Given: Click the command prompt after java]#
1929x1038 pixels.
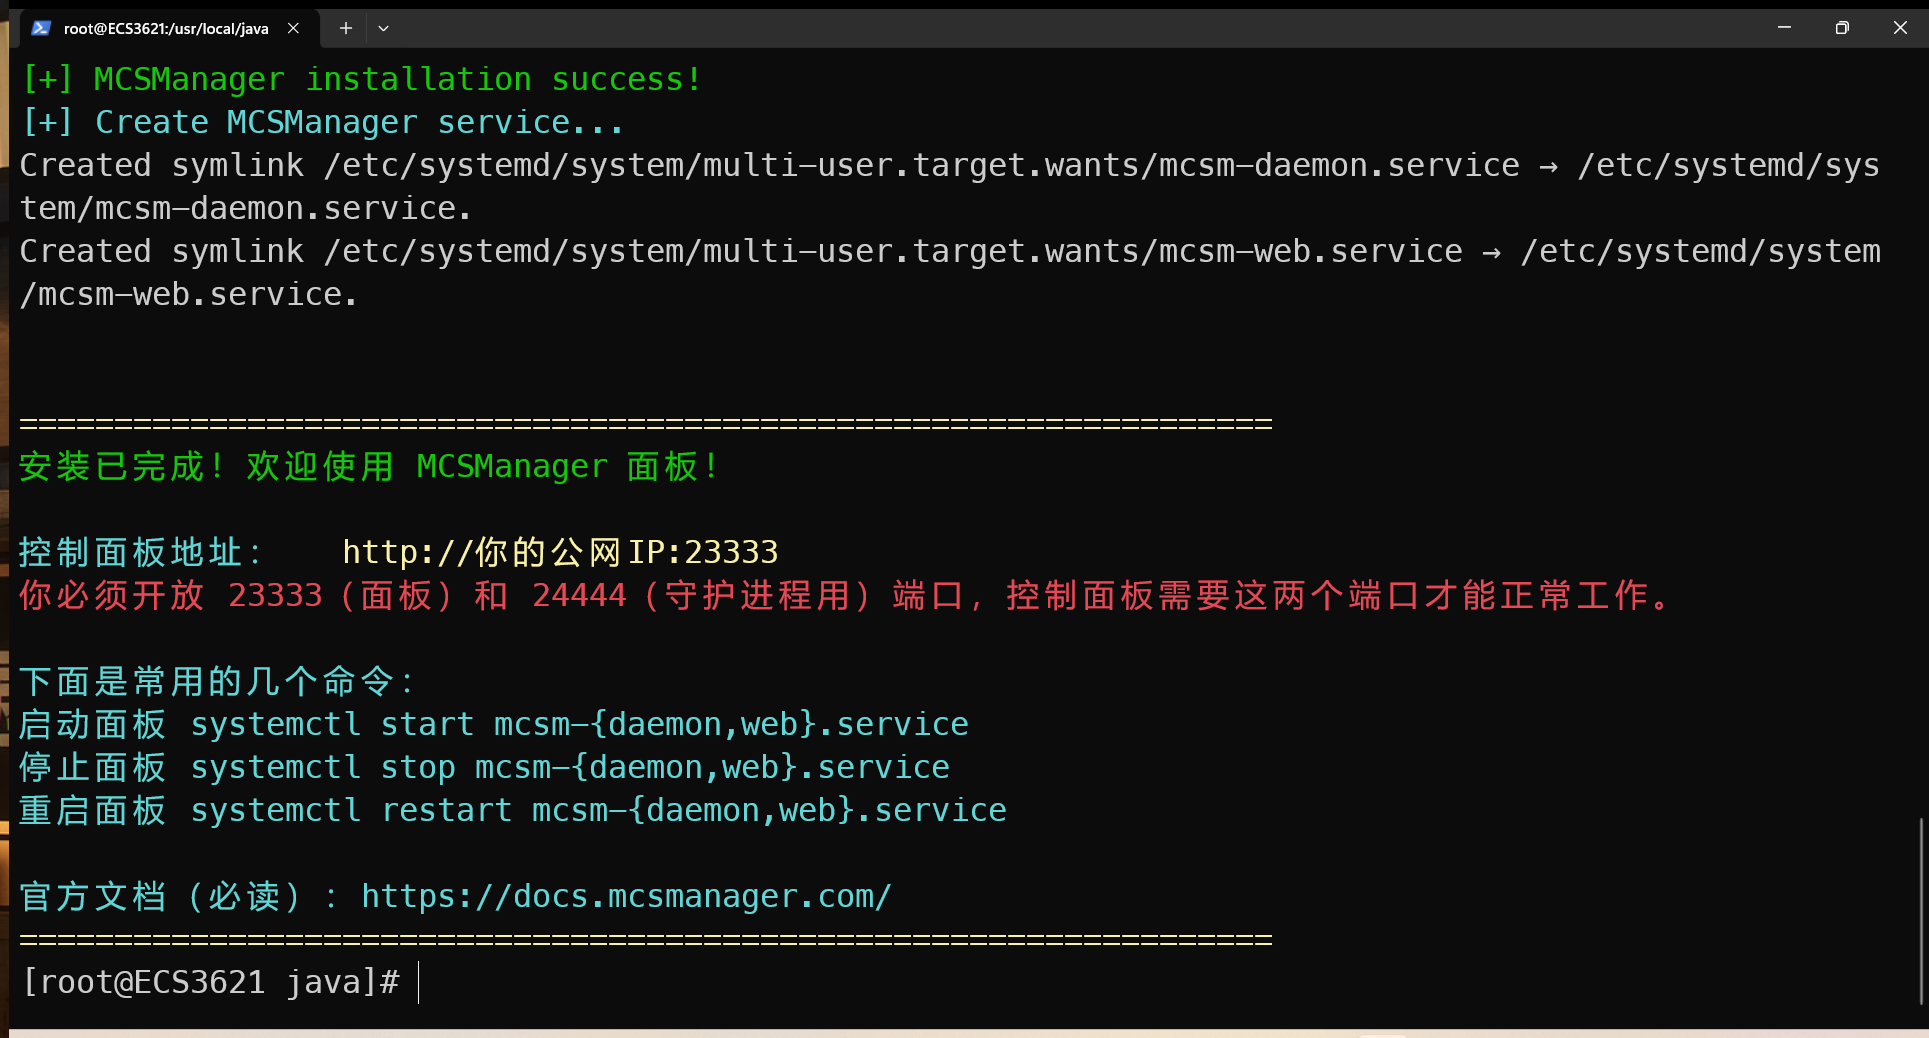Looking at the screenshot, I should (x=419, y=982).
